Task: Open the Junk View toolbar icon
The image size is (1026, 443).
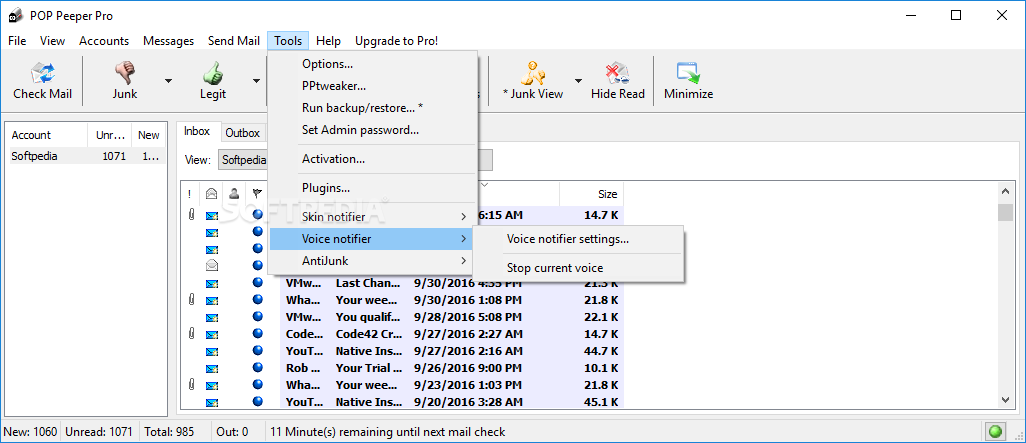Action: click(532, 73)
